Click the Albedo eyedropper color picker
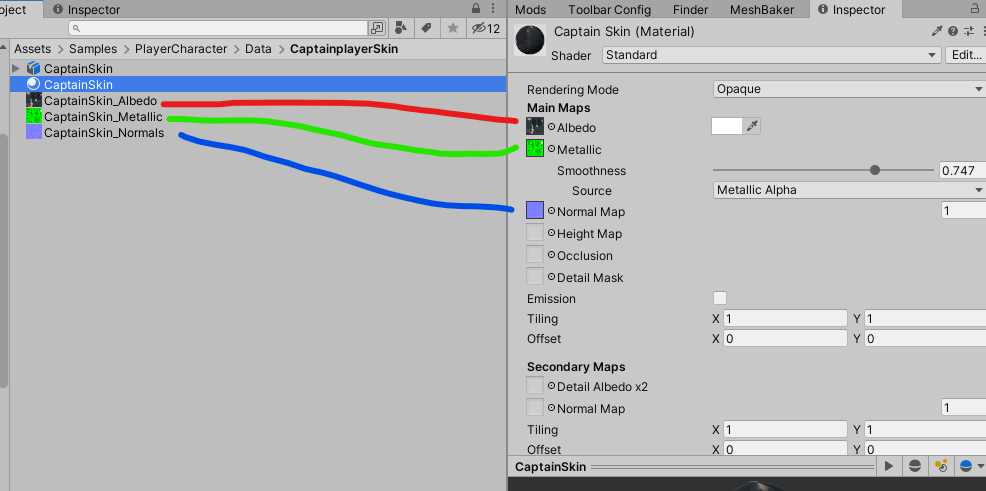986x491 pixels. point(752,126)
